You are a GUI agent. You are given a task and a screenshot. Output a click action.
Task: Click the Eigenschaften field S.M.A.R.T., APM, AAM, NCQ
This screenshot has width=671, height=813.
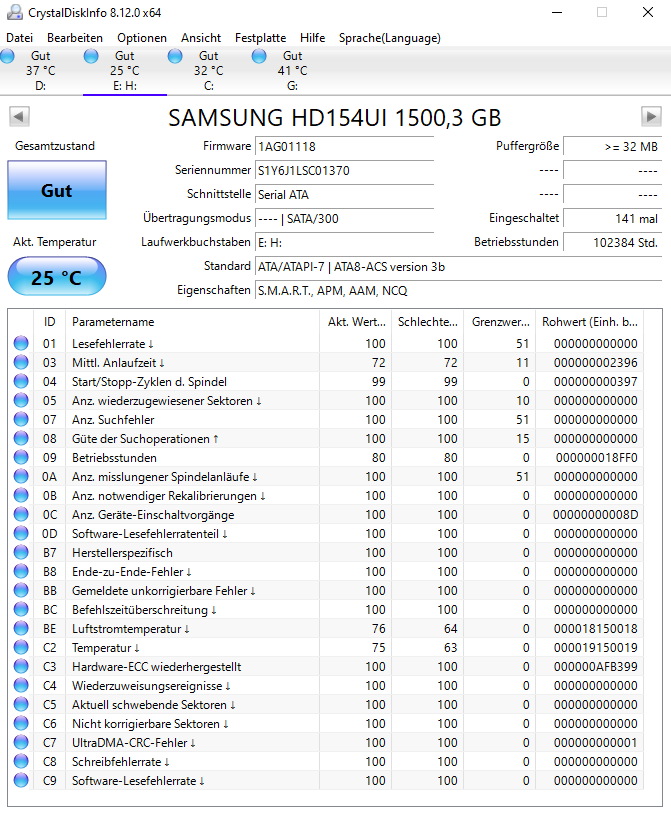(x=458, y=290)
